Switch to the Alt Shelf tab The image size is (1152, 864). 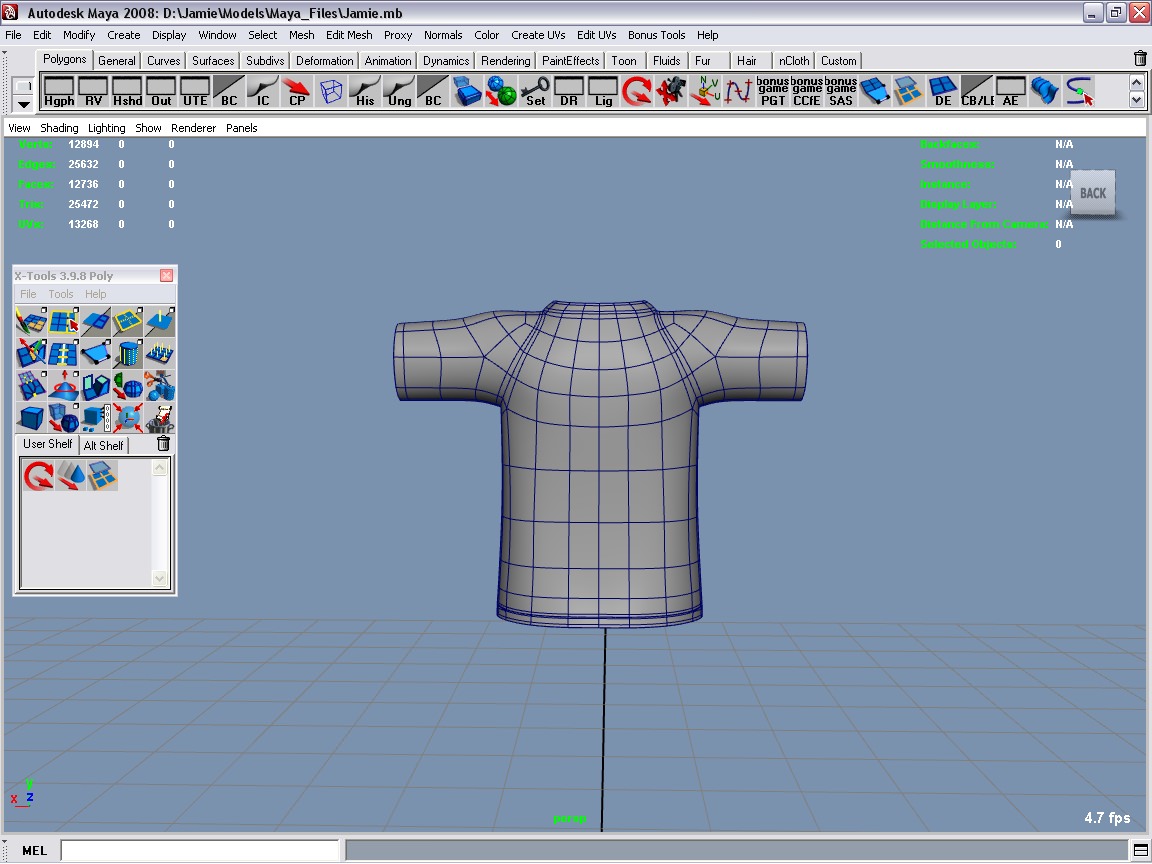tap(104, 445)
